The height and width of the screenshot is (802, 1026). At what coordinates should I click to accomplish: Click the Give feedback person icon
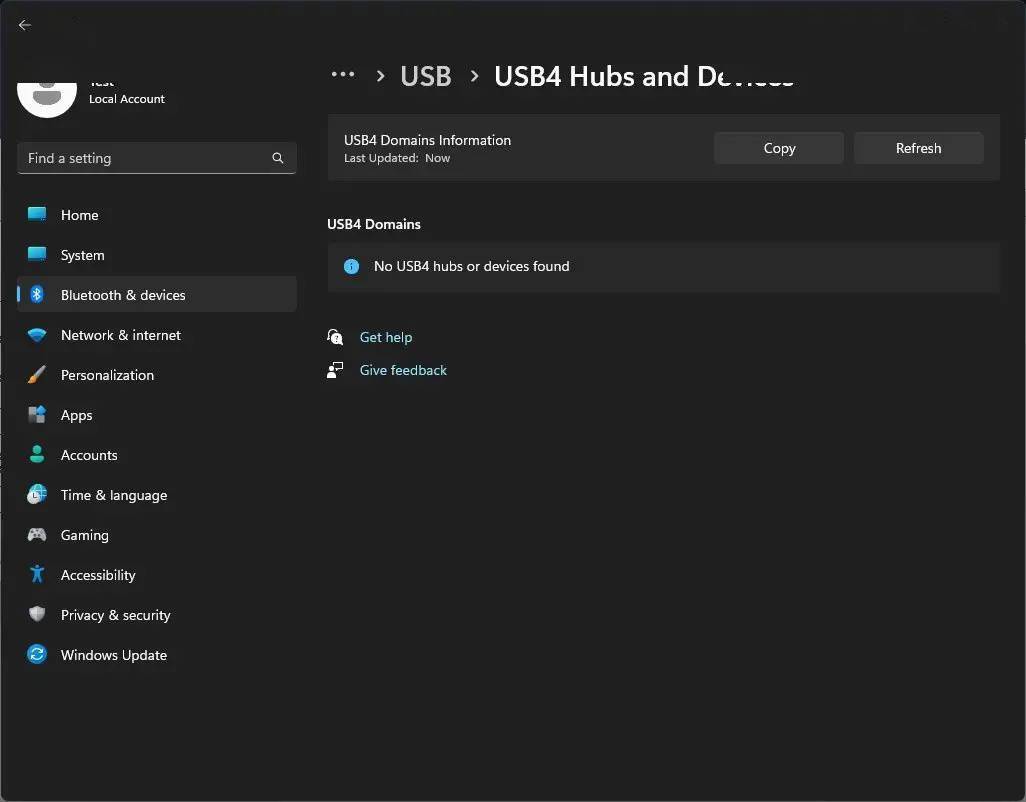[x=335, y=370]
